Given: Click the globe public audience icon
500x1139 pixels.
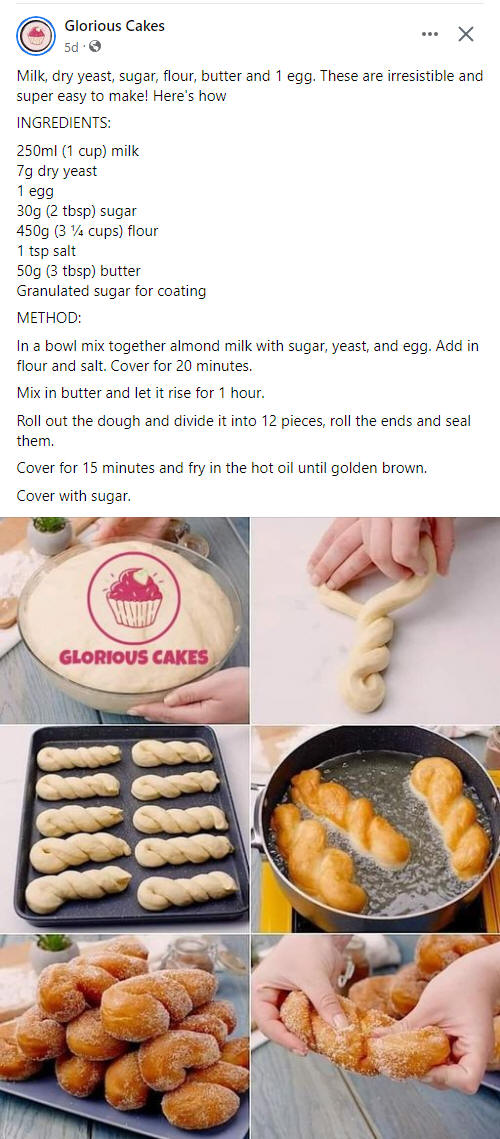Looking at the screenshot, I should [94, 47].
